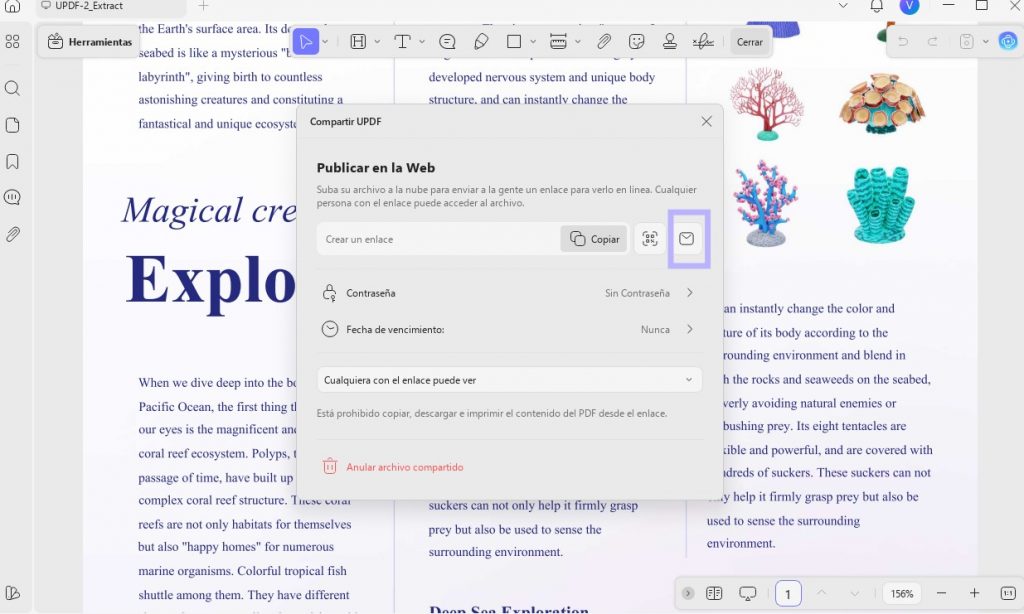Click the Copiar link button
This screenshot has height=614, width=1024.
(594, 239)
